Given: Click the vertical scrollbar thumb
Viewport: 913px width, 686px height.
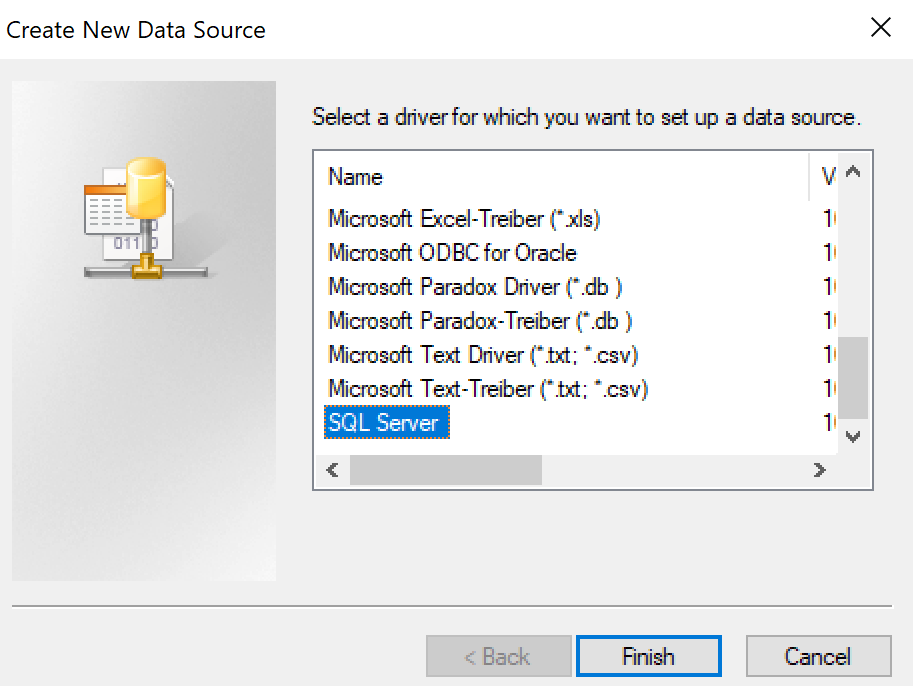Looking at the screenshot, I should 853,377.
